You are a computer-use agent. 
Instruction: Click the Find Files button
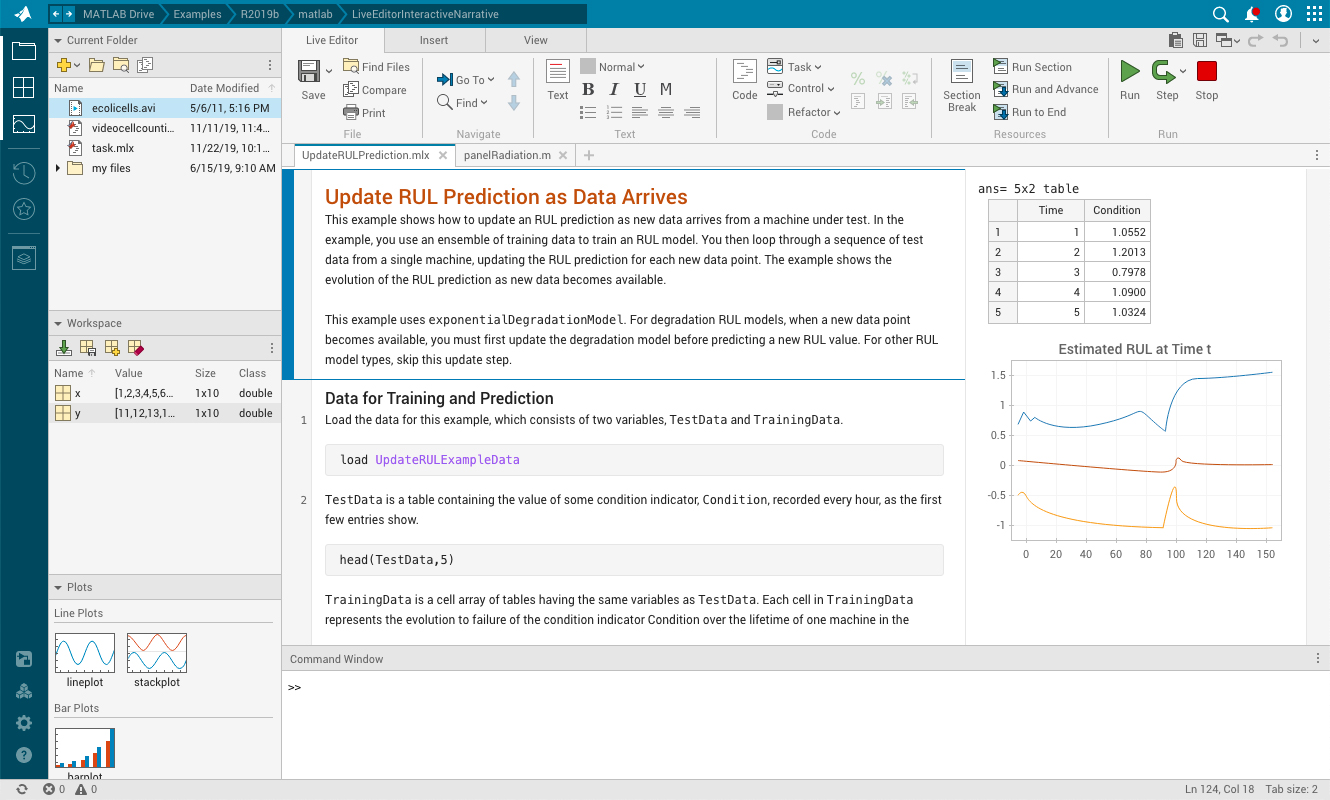coord(376,67)
